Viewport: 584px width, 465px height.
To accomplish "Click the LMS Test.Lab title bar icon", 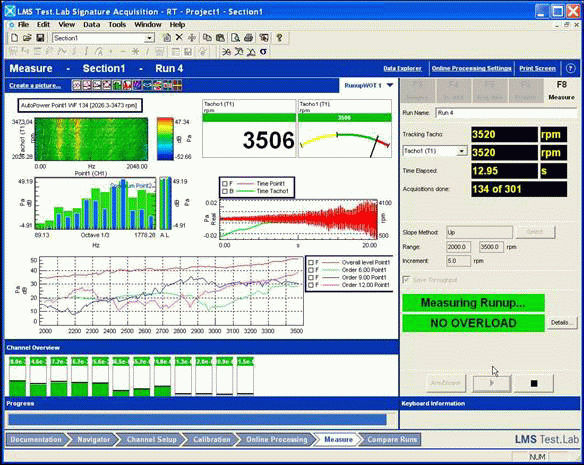I will click(x=10, y=11).
